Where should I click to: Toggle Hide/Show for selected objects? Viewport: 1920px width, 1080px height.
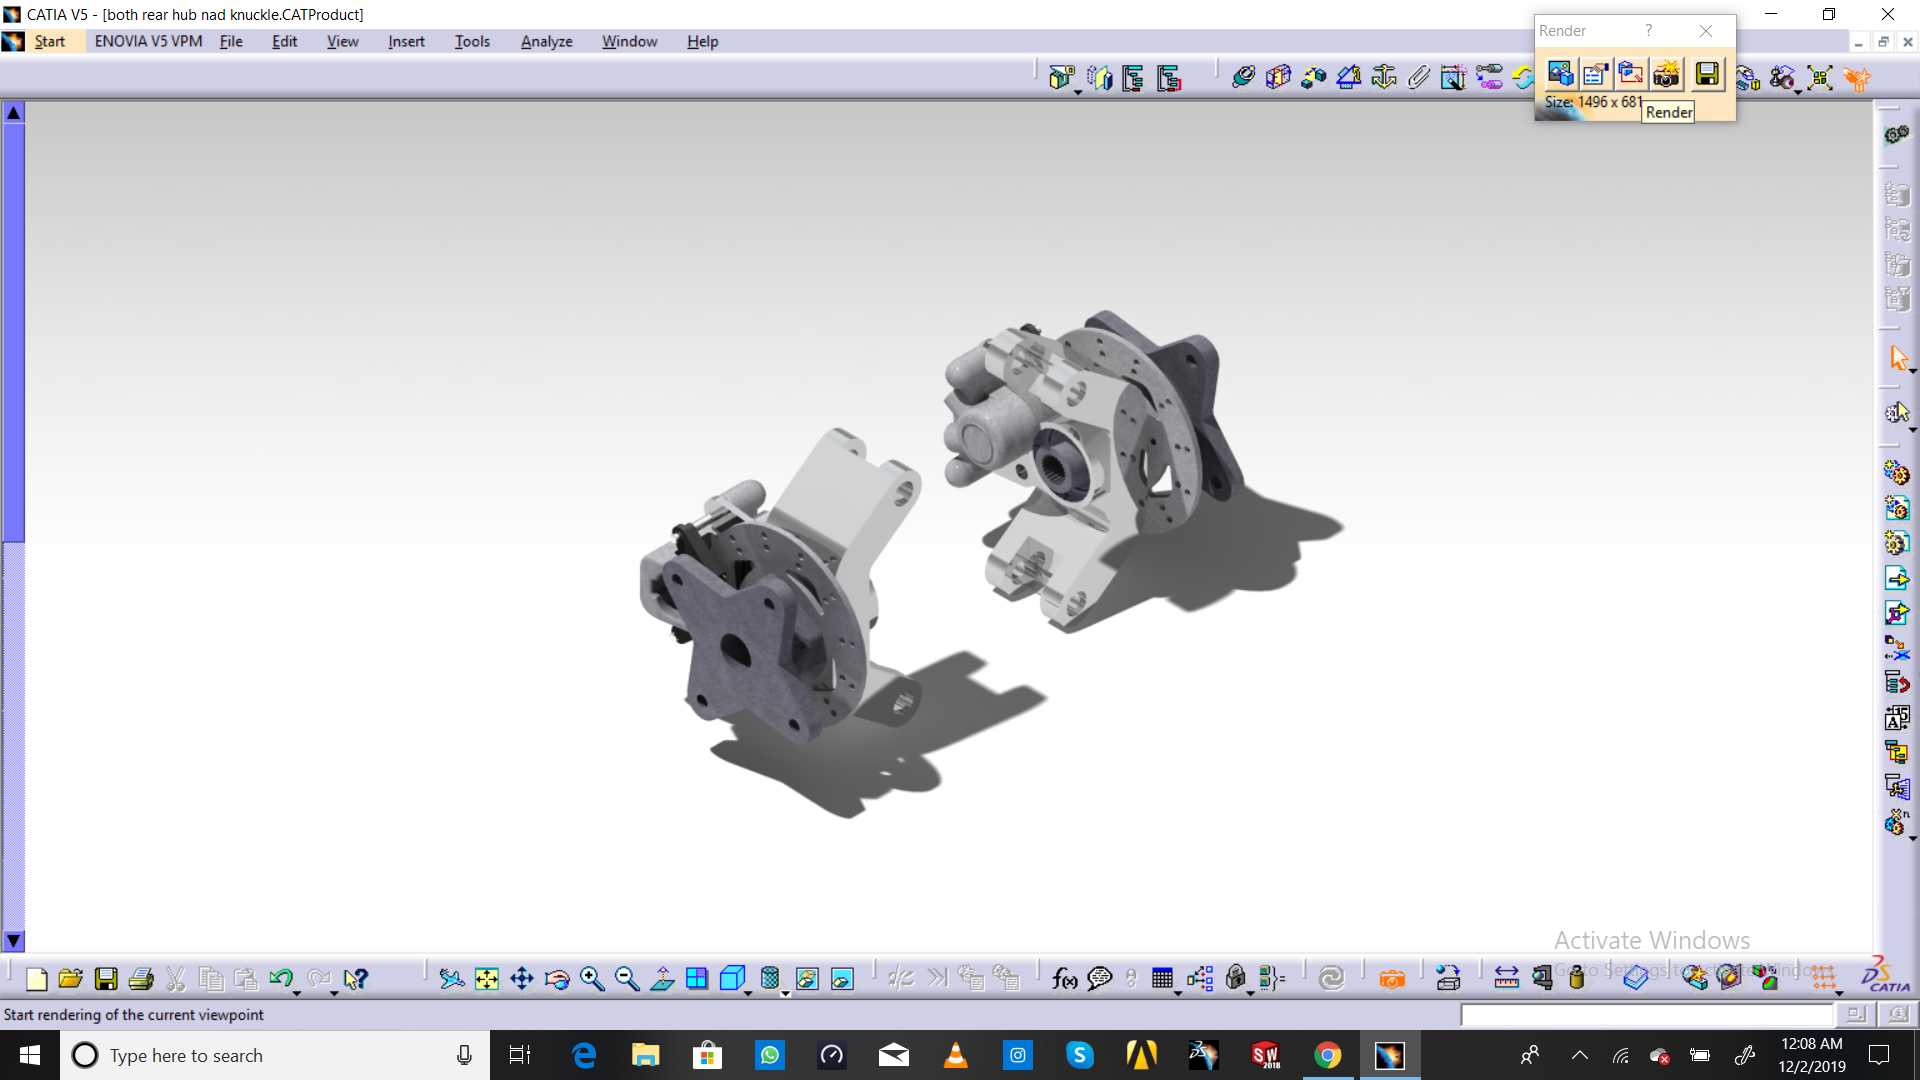(807, 978)
